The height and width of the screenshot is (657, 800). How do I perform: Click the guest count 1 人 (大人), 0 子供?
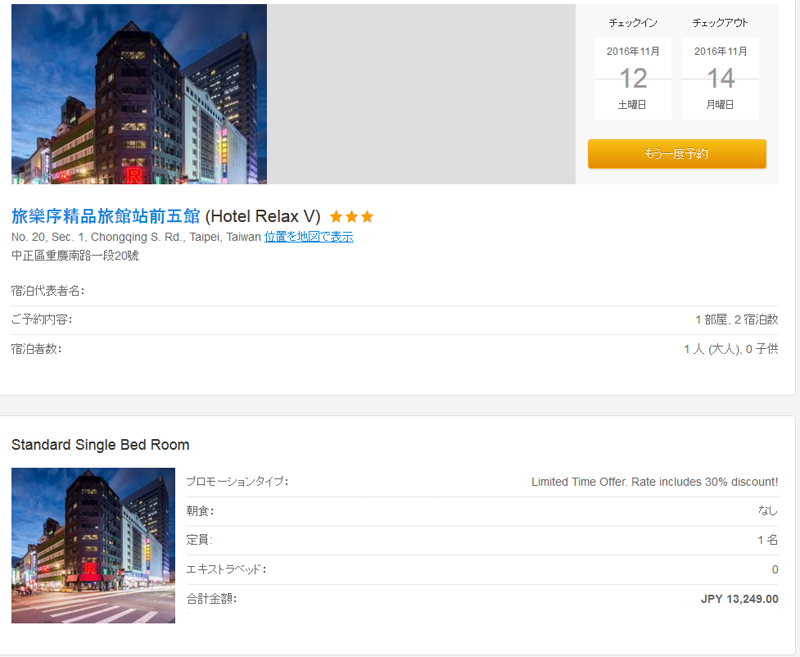click(x=731, y=349)
